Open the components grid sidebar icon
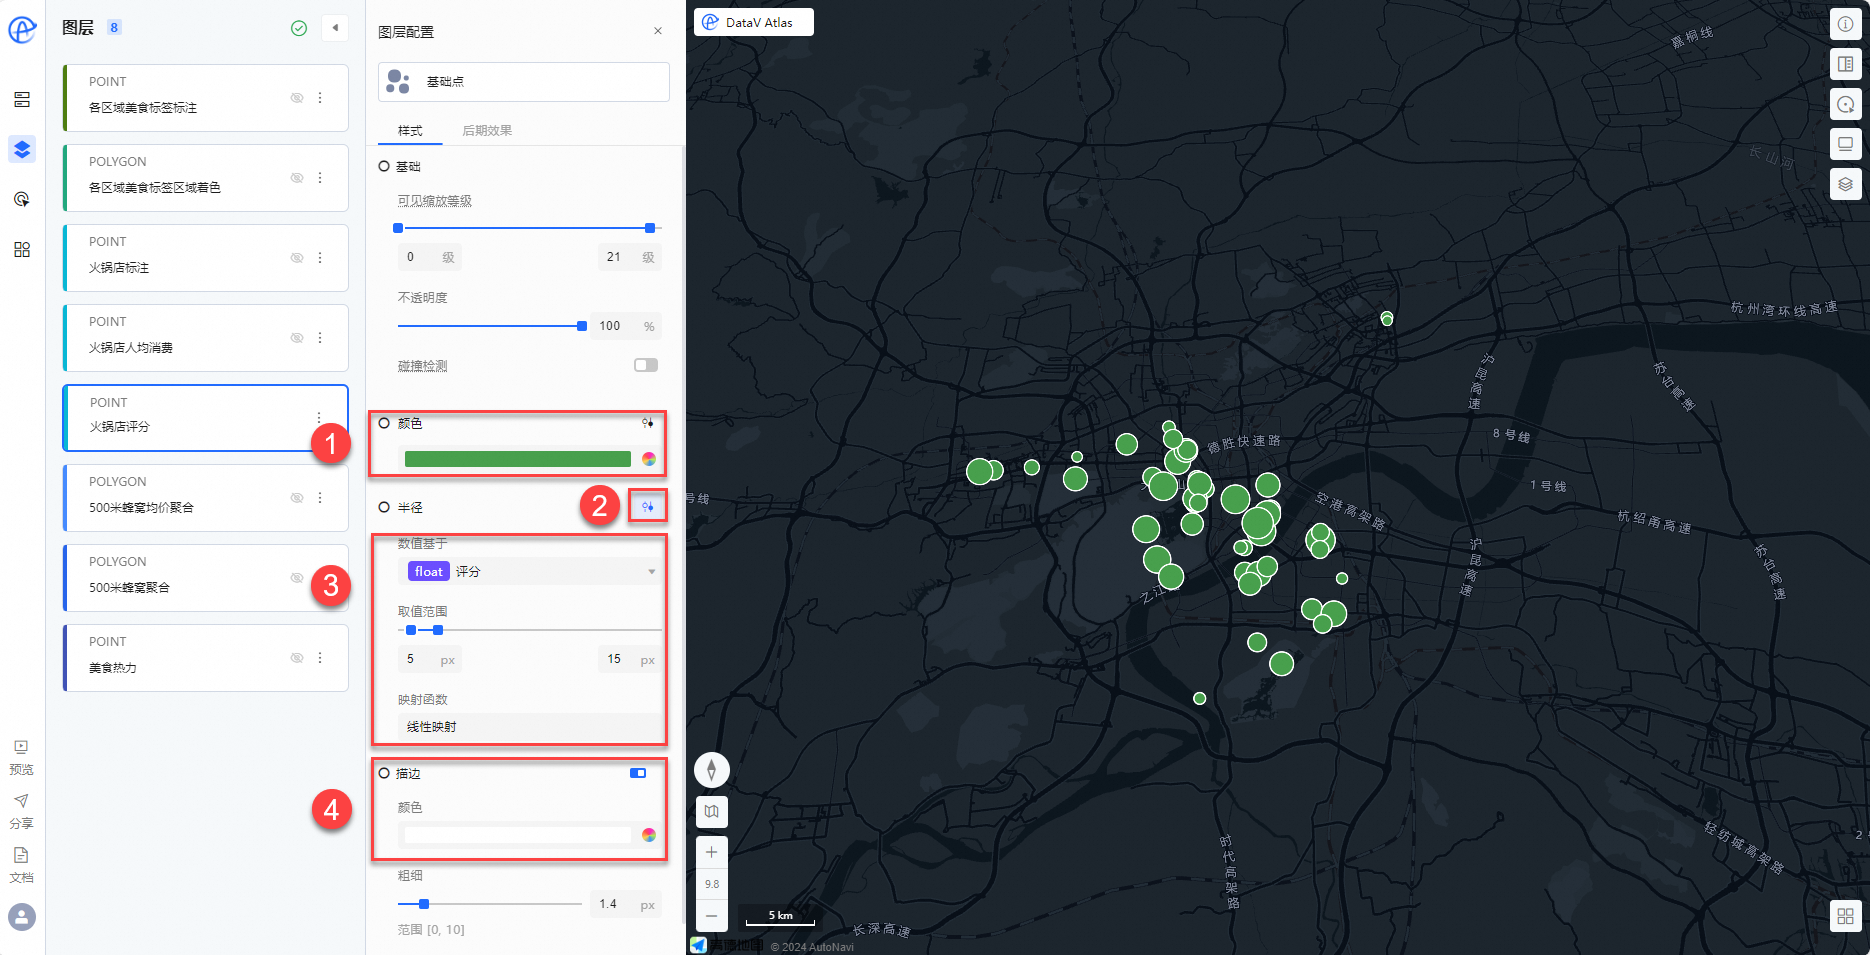This screenshot has height=955, width=1870. [22, 250]
